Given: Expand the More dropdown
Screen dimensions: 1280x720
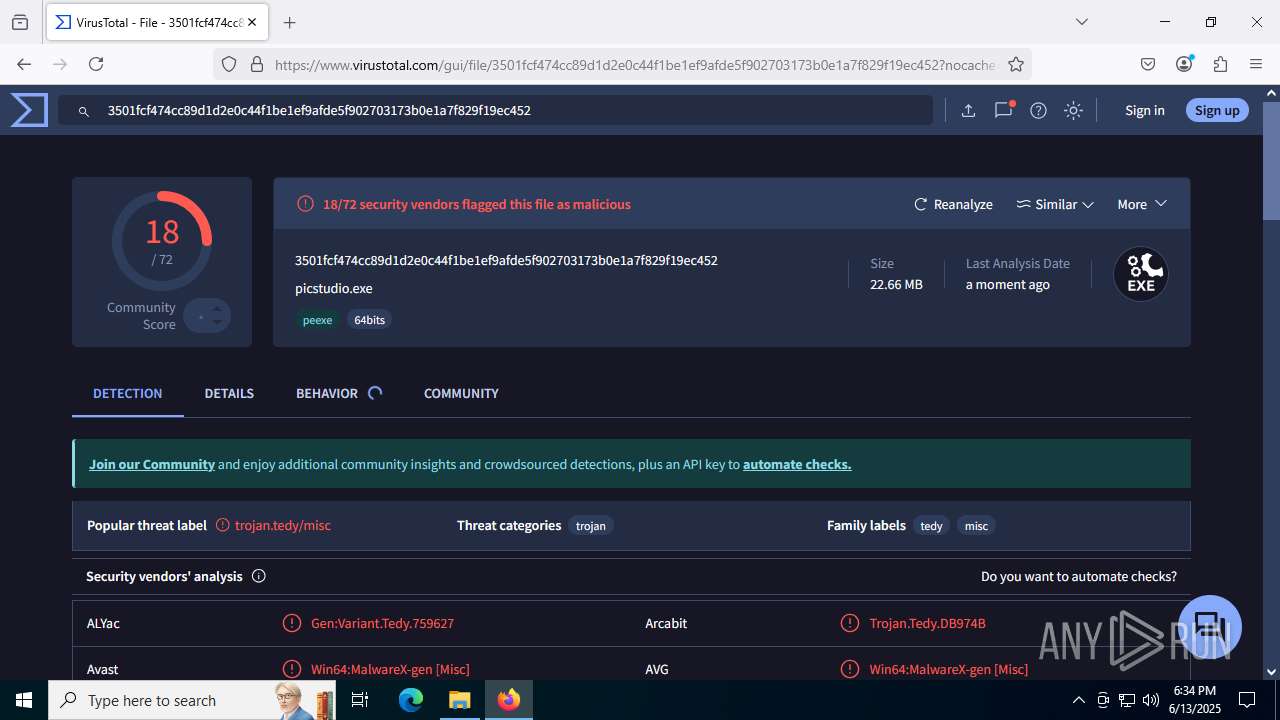Looking at the screenshot, I should point(1142,204).
